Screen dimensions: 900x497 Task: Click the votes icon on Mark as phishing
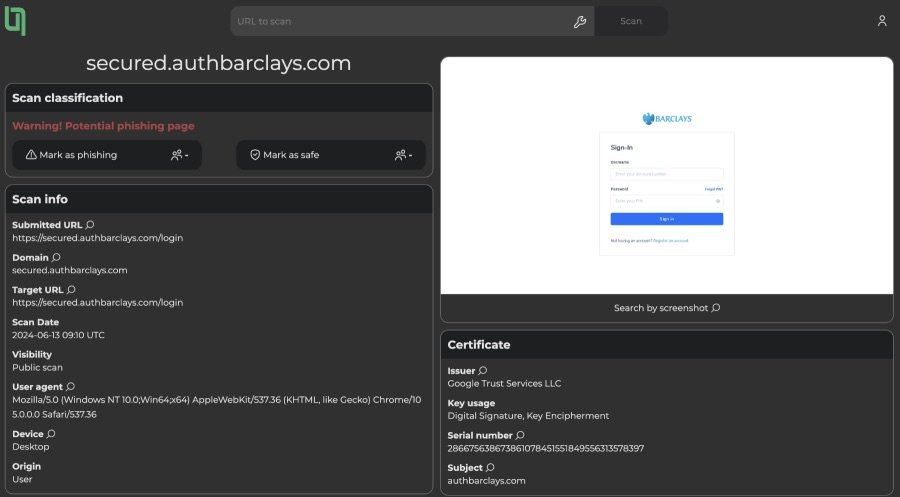[176, 155]
